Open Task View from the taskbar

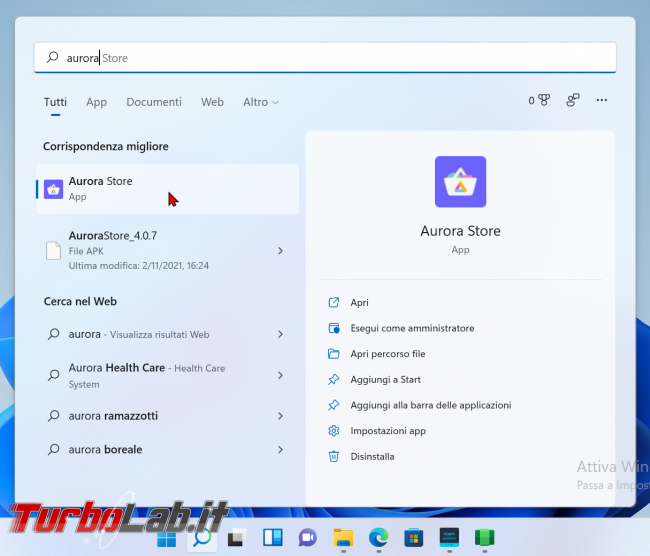(x=237, y=538)
